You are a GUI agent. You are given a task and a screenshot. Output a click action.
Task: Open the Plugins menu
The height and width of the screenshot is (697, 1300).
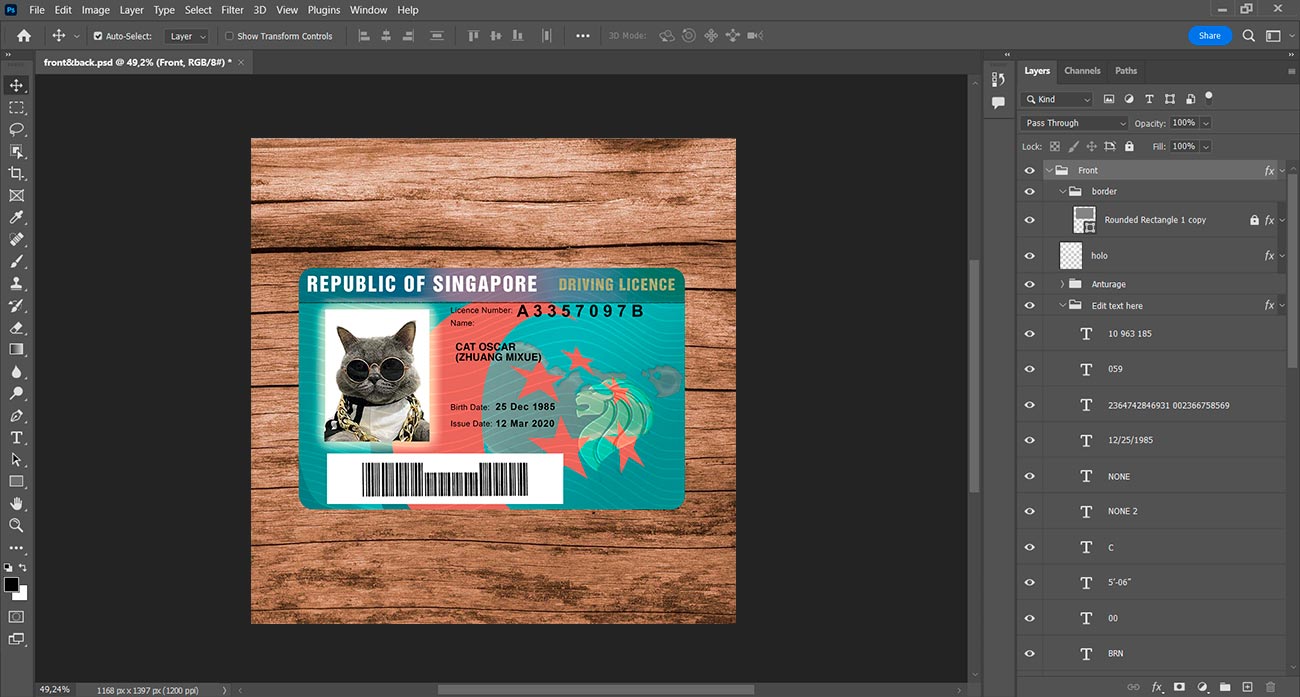pos(324,10)
